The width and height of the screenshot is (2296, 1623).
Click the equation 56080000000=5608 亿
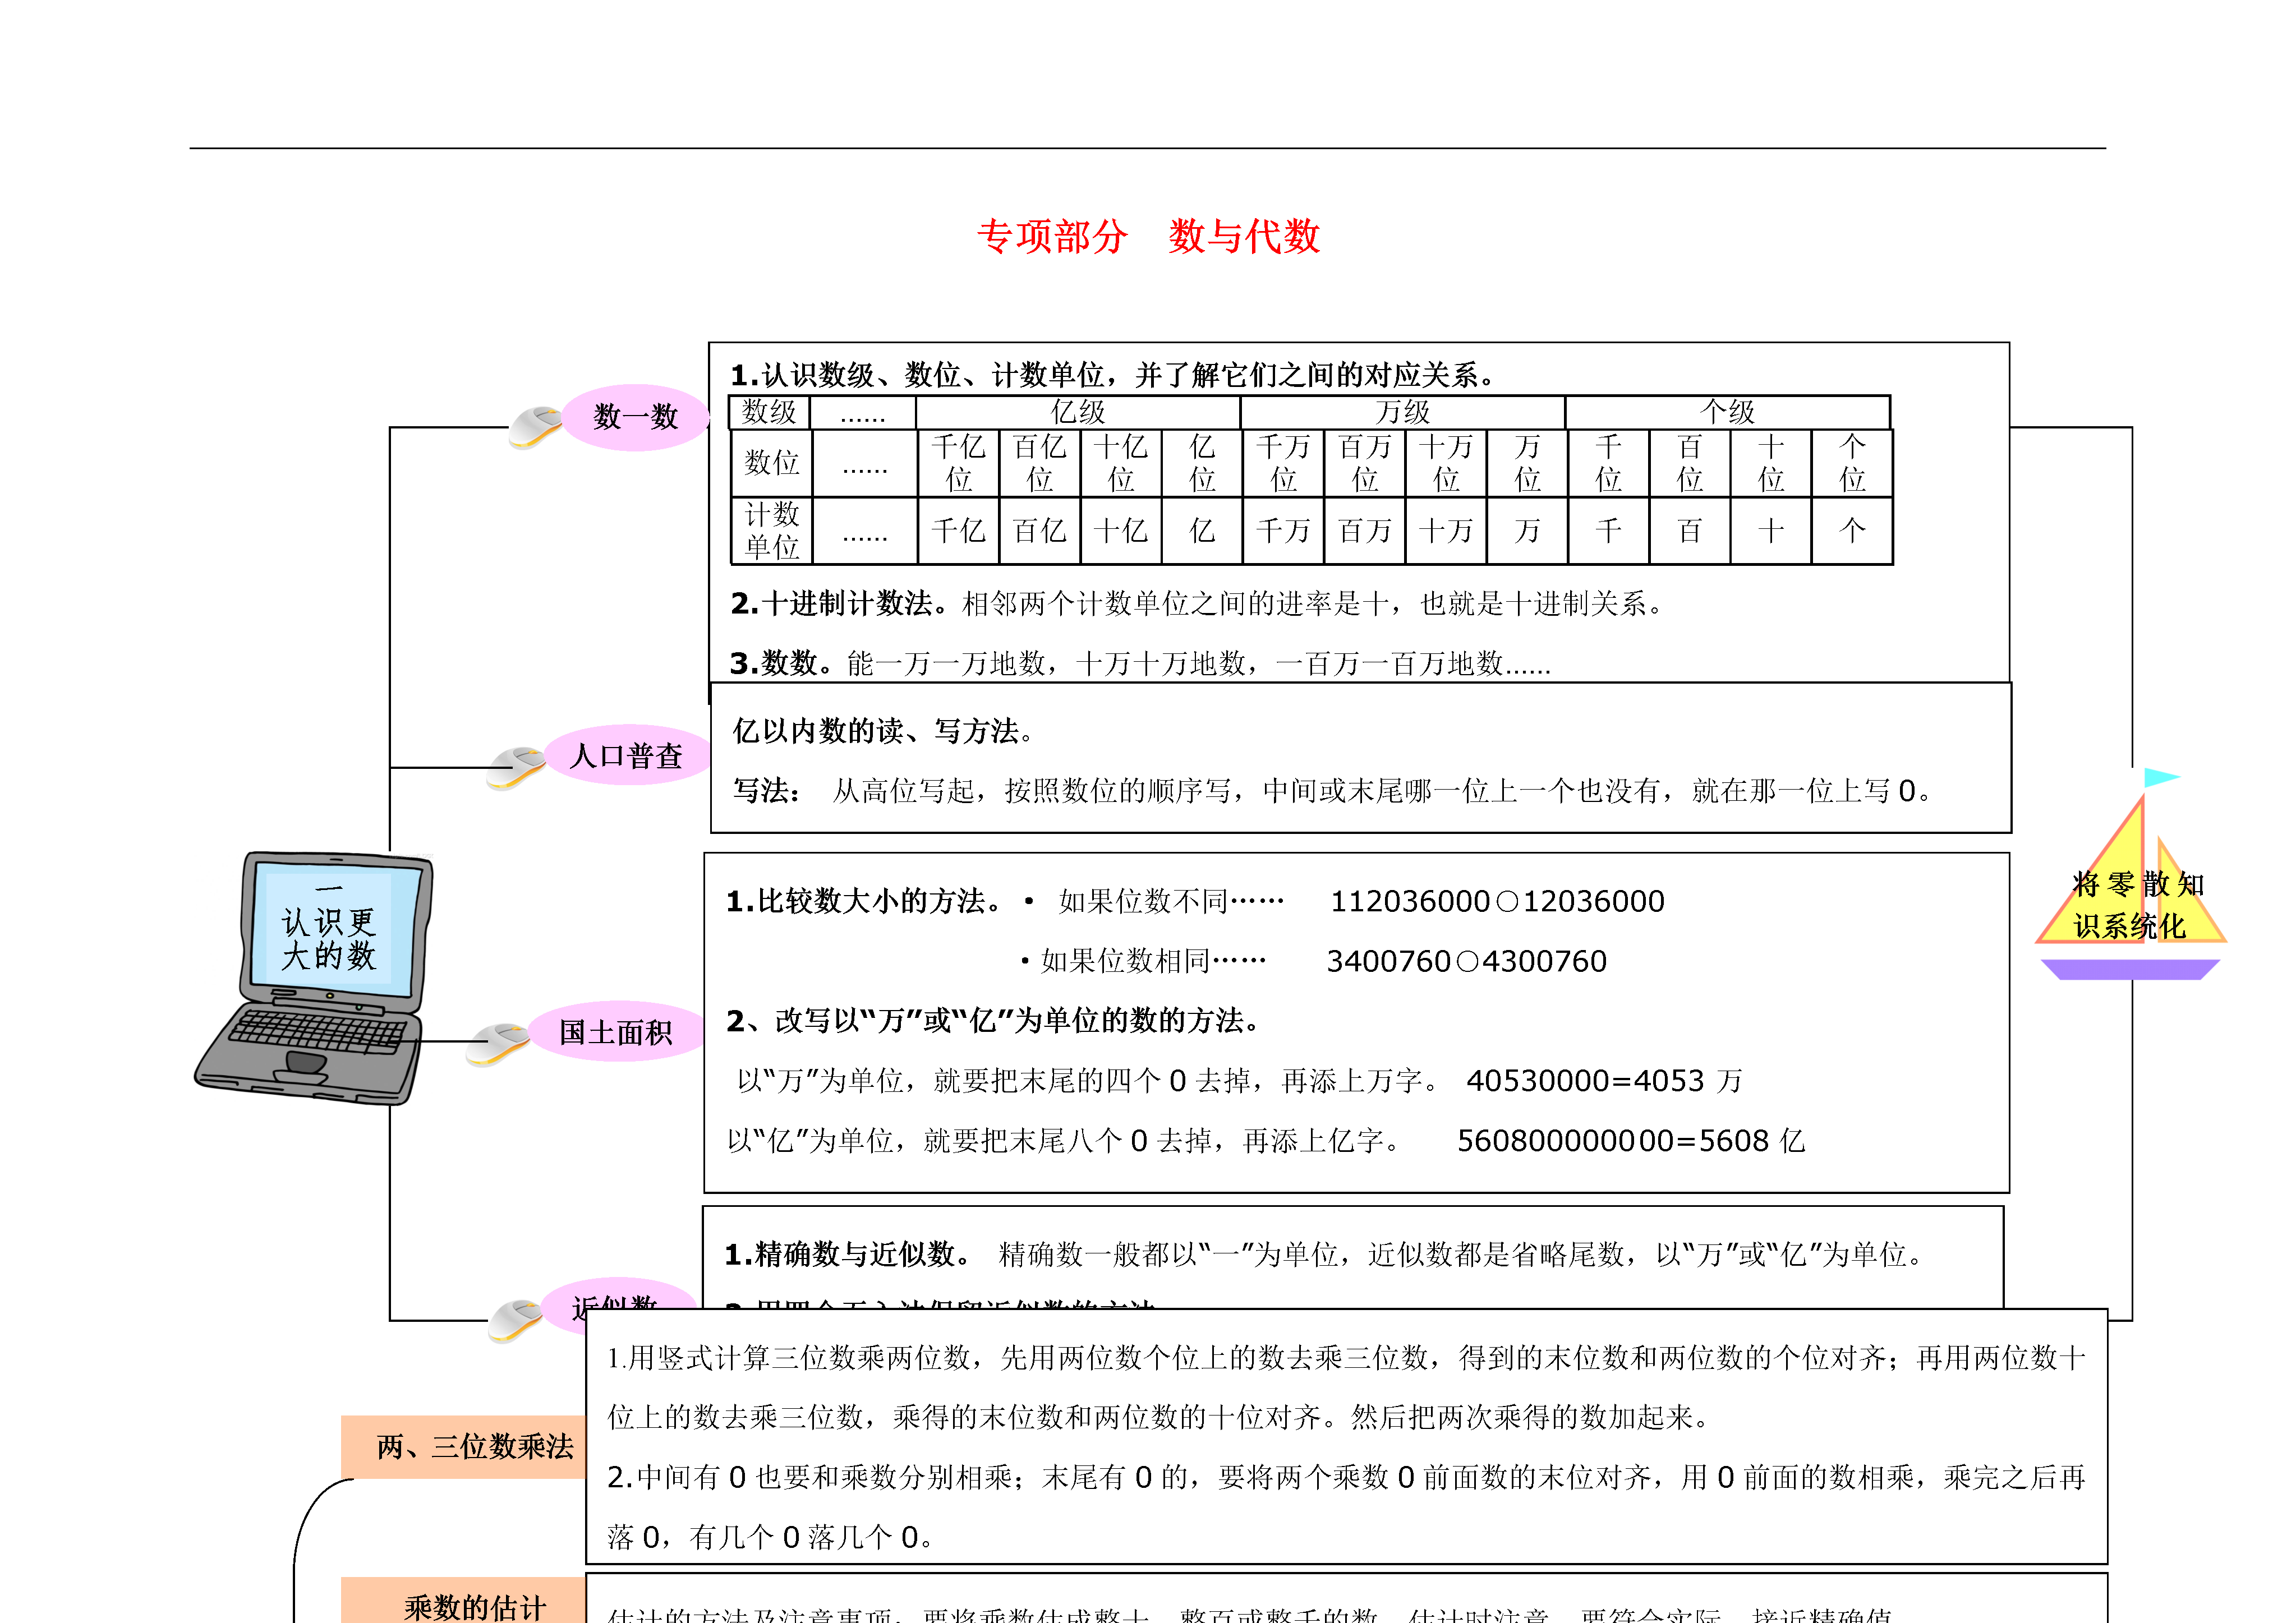[1631, 1141]
